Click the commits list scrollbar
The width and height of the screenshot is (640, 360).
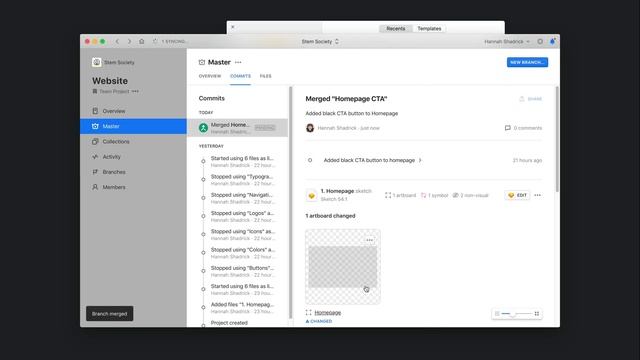(x=291, y=202)
